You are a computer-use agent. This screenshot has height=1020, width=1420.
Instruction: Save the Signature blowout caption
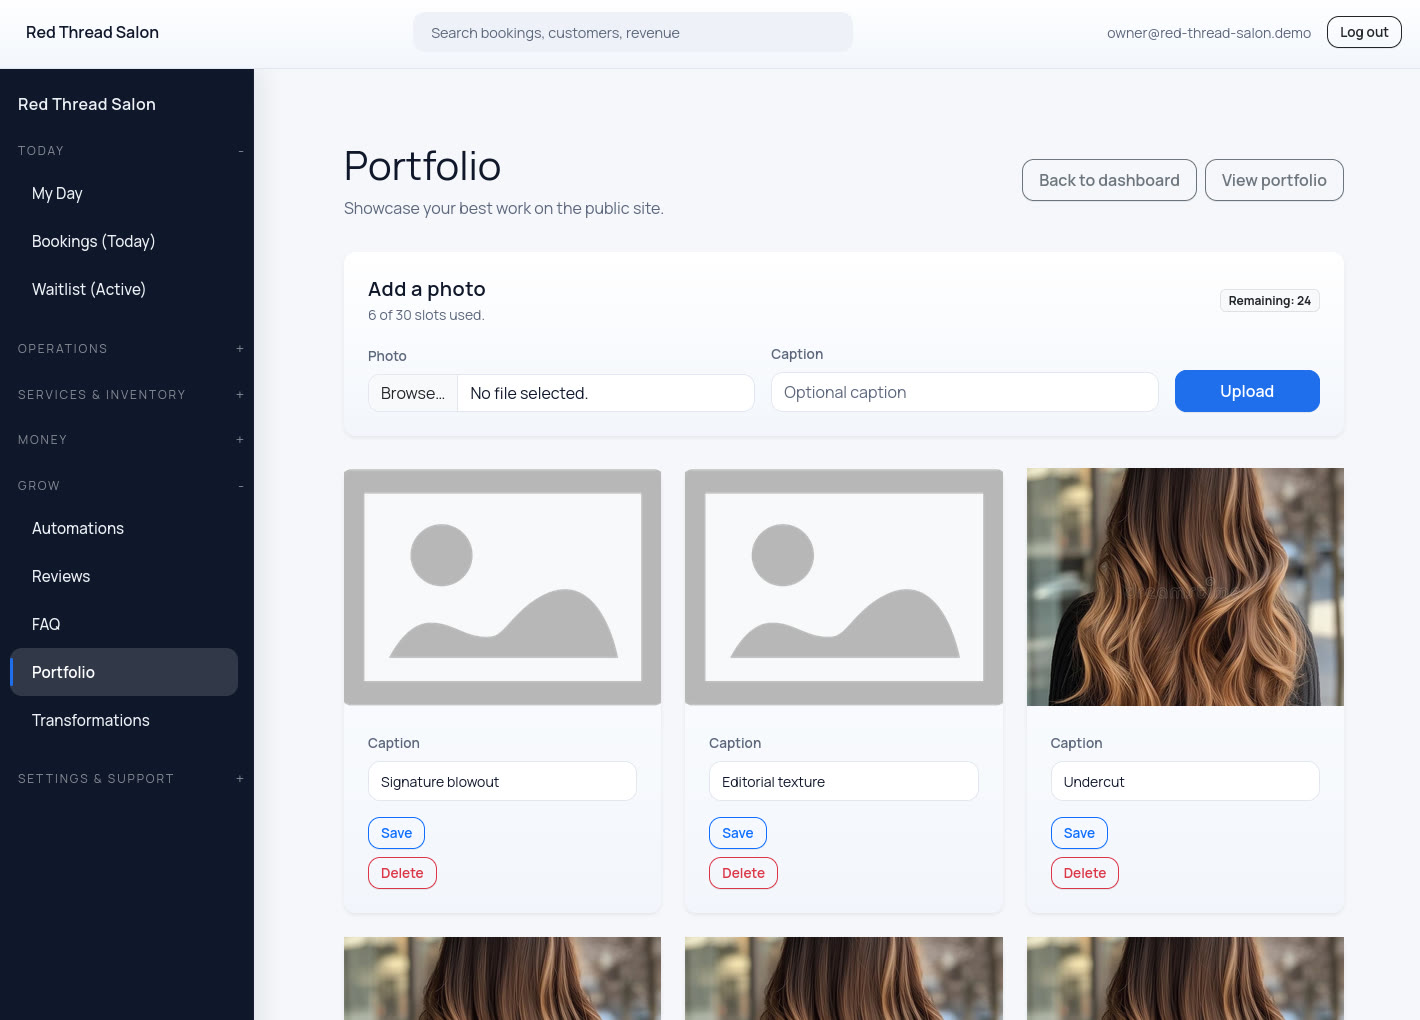point(396,833)
